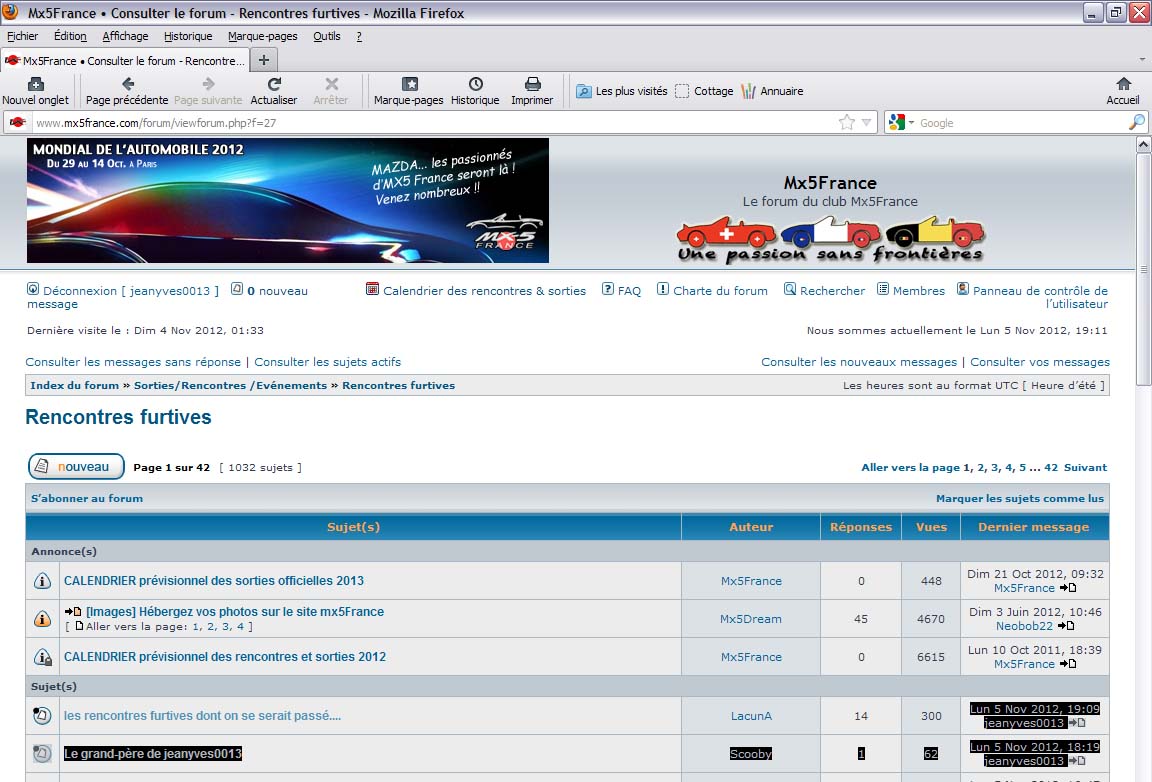Click locked icon of CALENDRIER 2012 row
The height and width of the screenshot is (782, 1152).
tap(43, 656)
